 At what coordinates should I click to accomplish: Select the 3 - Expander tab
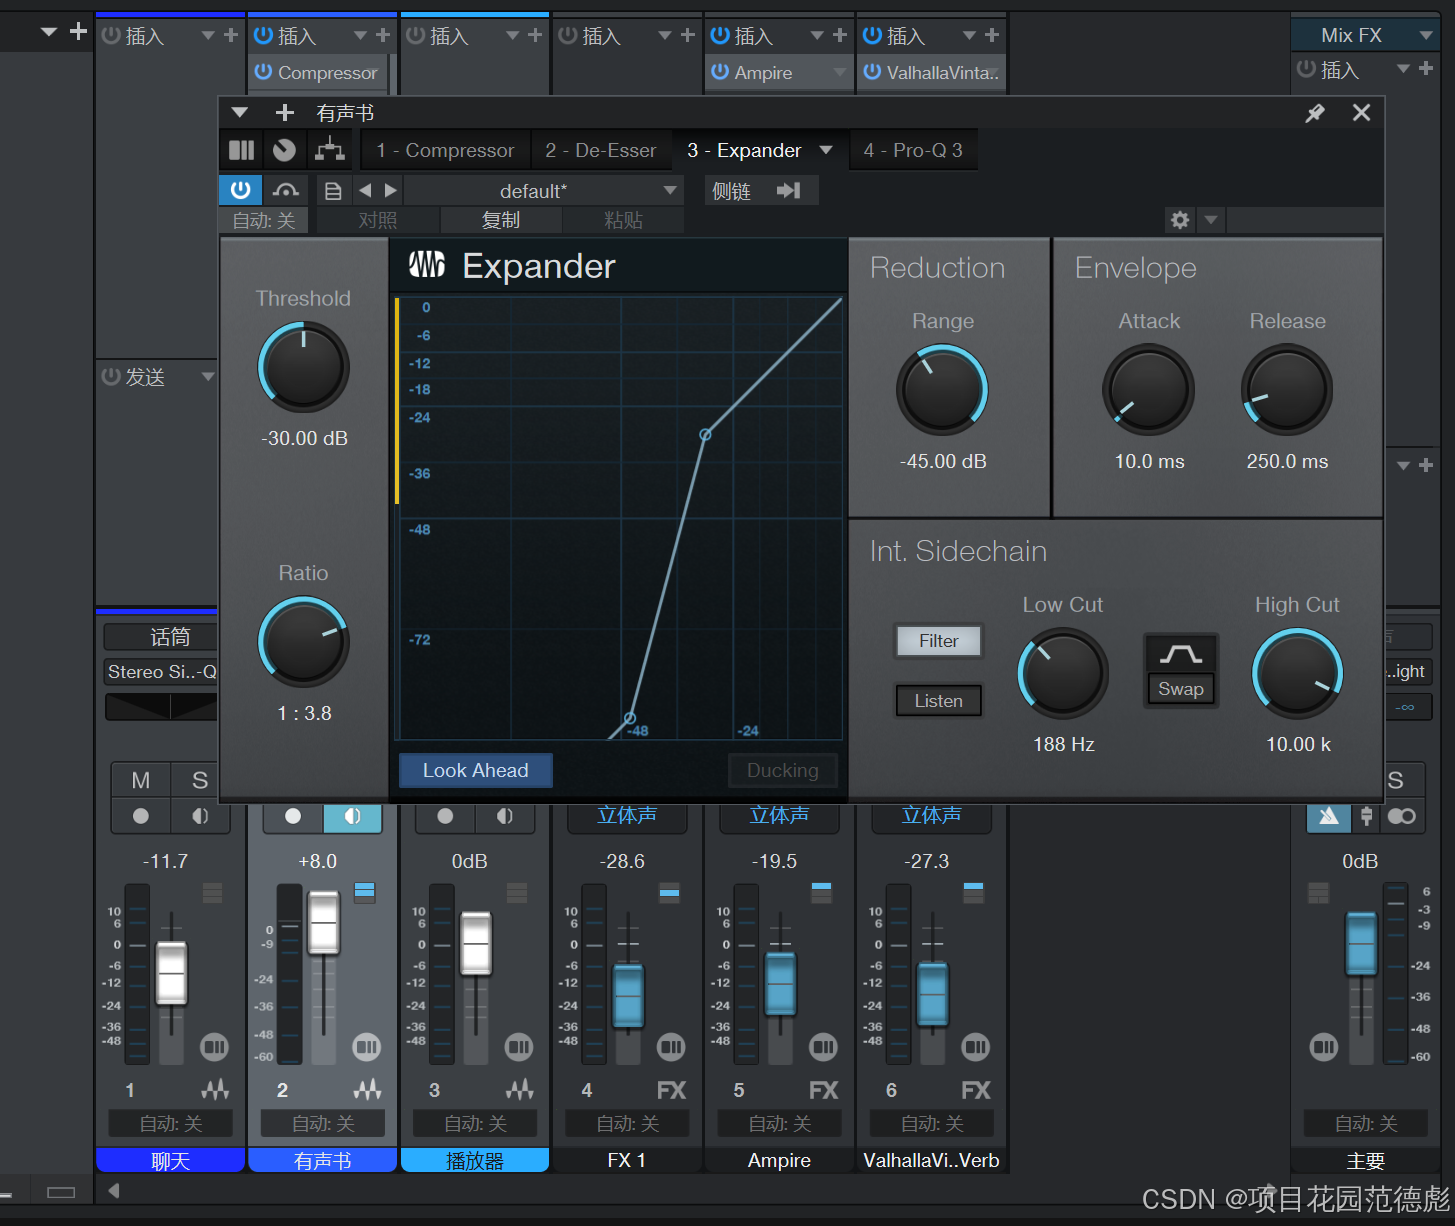[x=744, y=150]
